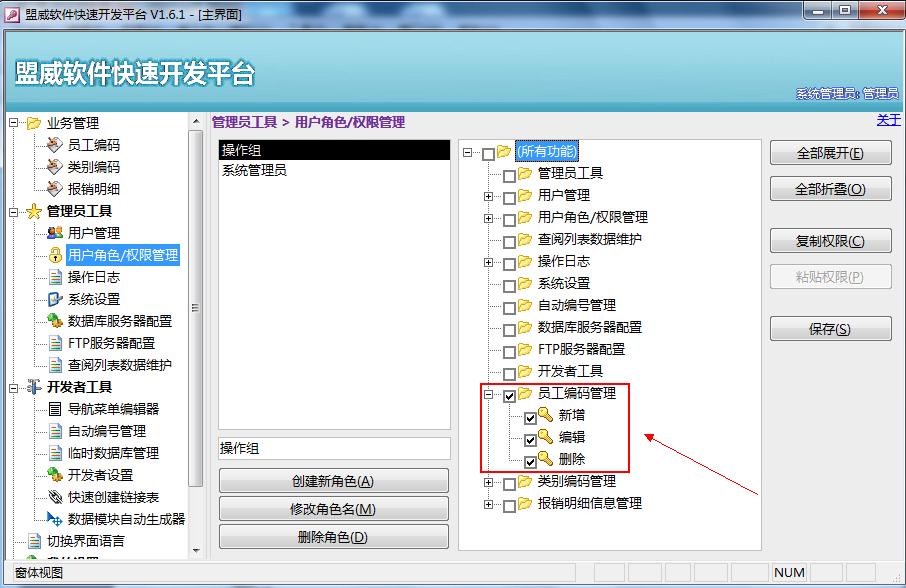Click the 快速创建链接表 link icon

[55, 497]
